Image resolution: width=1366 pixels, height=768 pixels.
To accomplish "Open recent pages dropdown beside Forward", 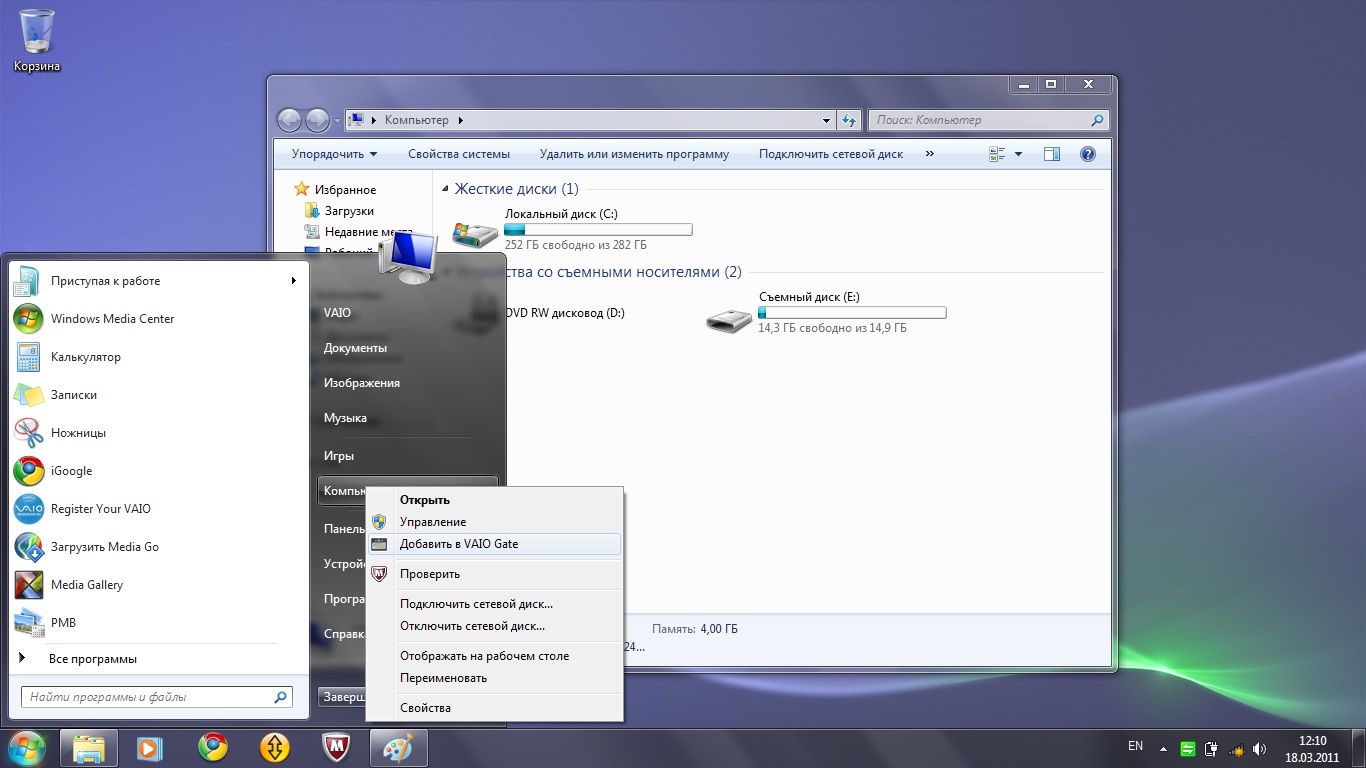I will coord(337,120).
